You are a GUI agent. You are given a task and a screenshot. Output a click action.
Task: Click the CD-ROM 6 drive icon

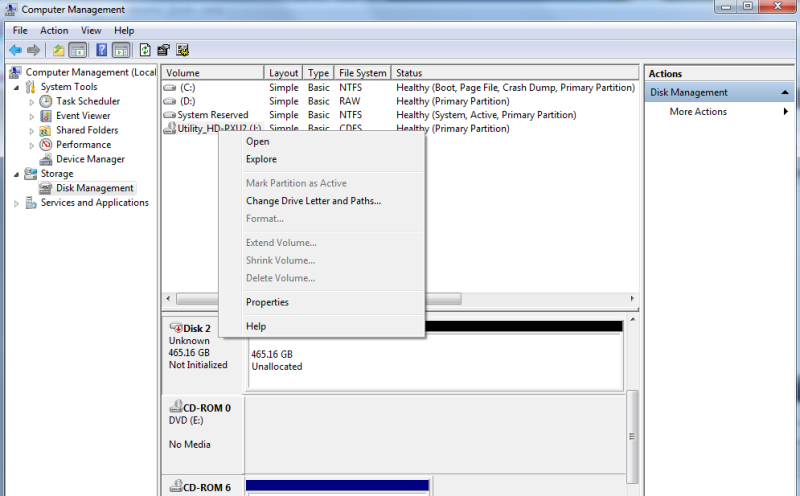[x=176, y=486]
